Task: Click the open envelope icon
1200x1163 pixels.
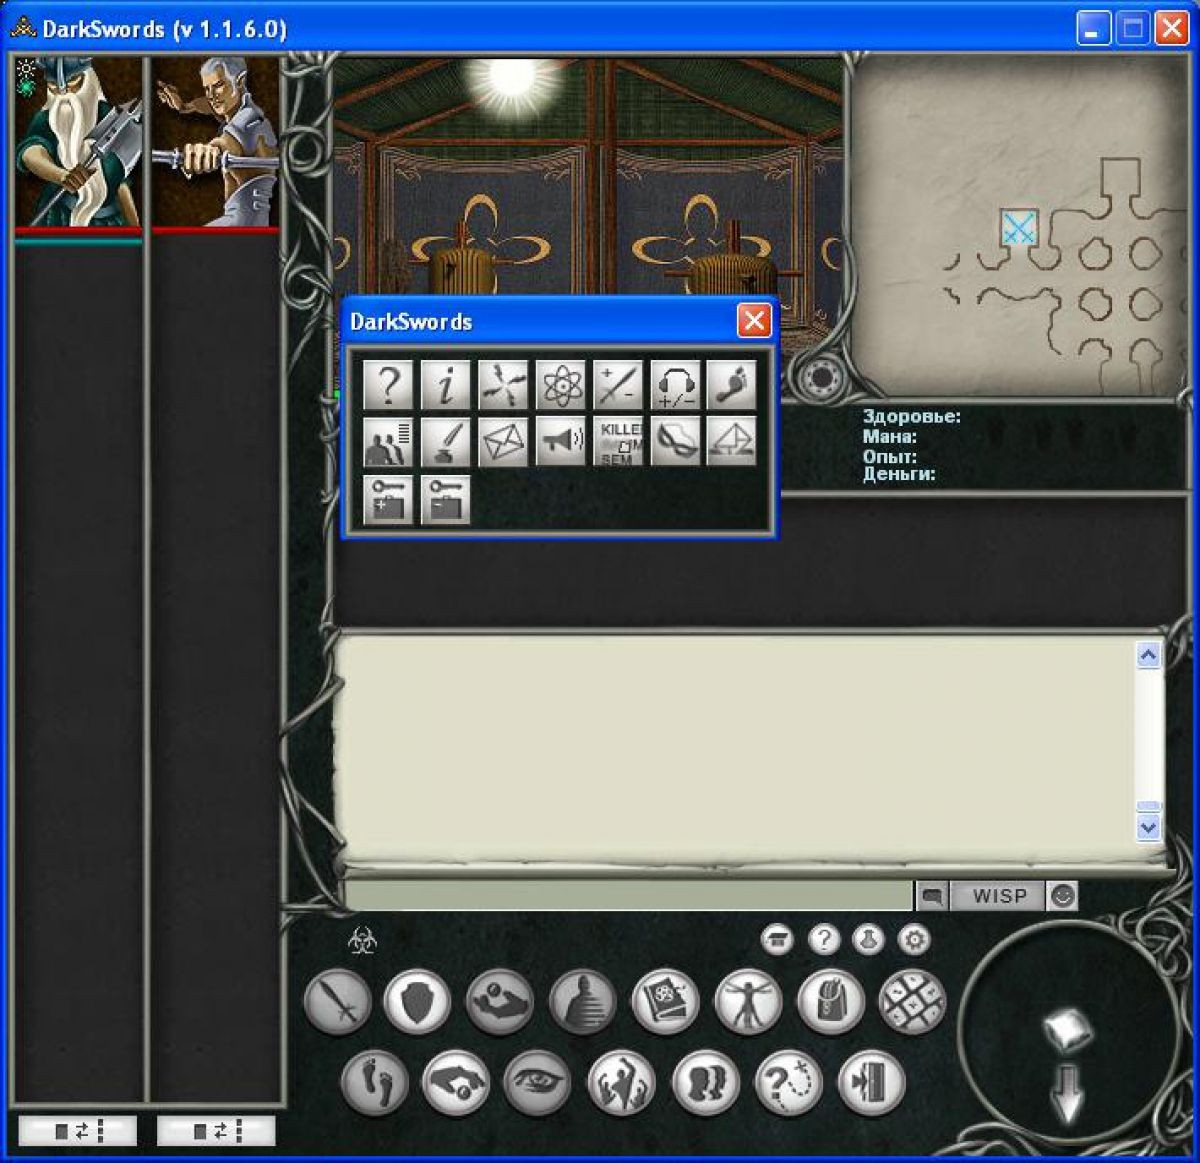Action: [732, 442]
